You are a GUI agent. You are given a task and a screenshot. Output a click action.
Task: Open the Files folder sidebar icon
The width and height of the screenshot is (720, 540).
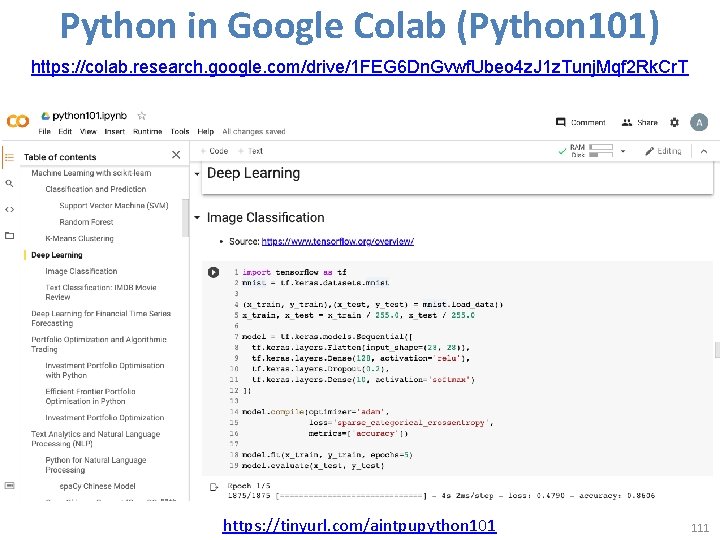pyautogui.click(x=9, y=236)
